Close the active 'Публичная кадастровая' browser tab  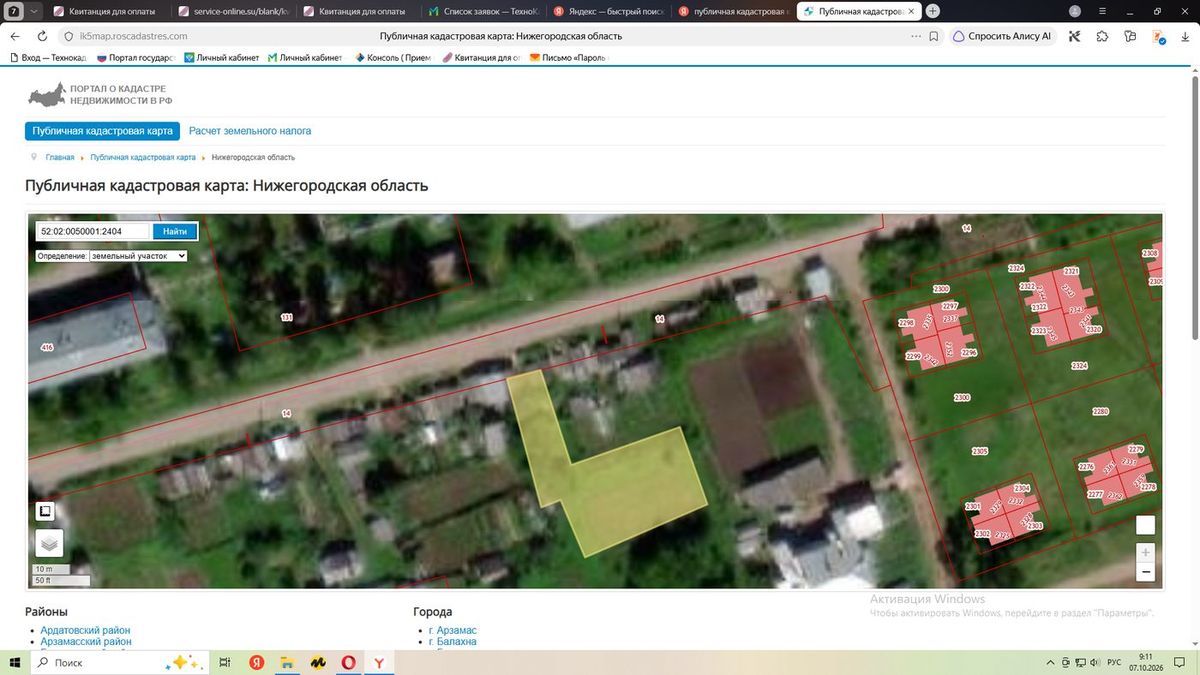(910, 11)
